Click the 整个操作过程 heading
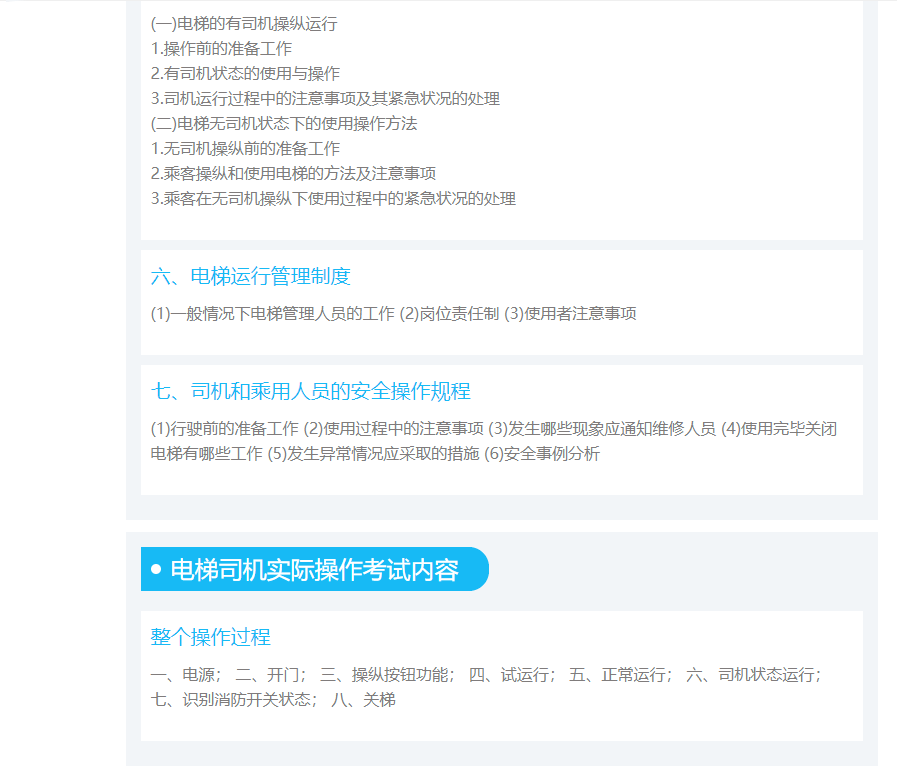Image resolution: width=897 pixels, height=782 pixels. (210, 637)
